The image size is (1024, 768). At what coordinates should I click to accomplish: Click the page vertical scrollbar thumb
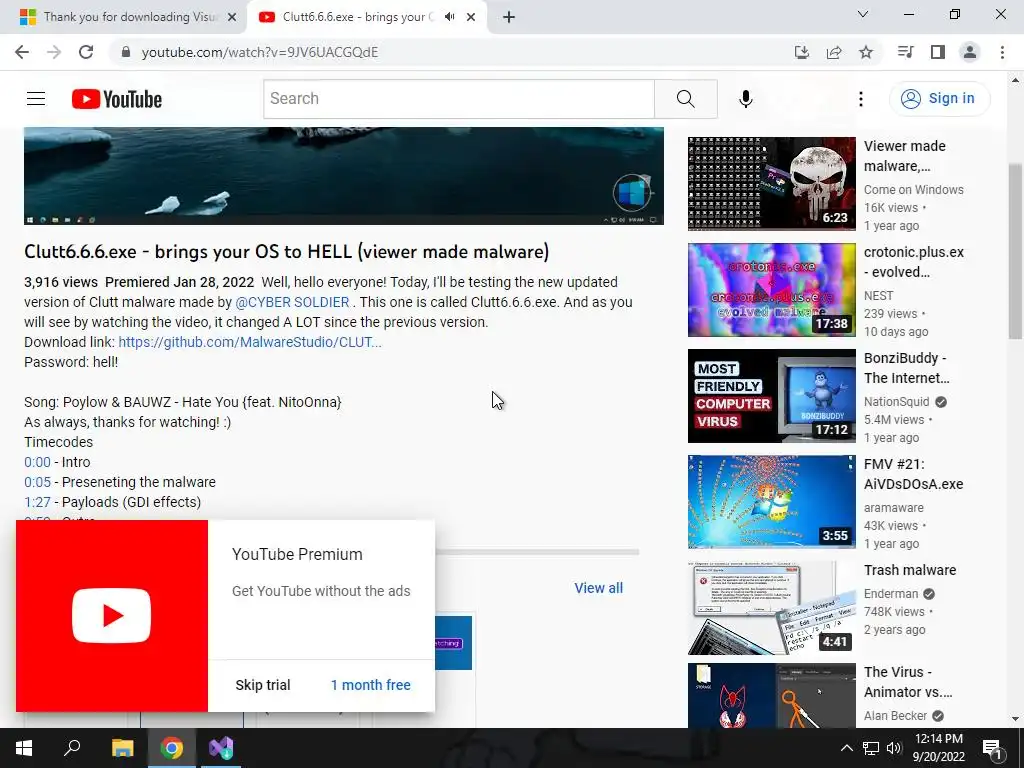tap(1016, 250)
